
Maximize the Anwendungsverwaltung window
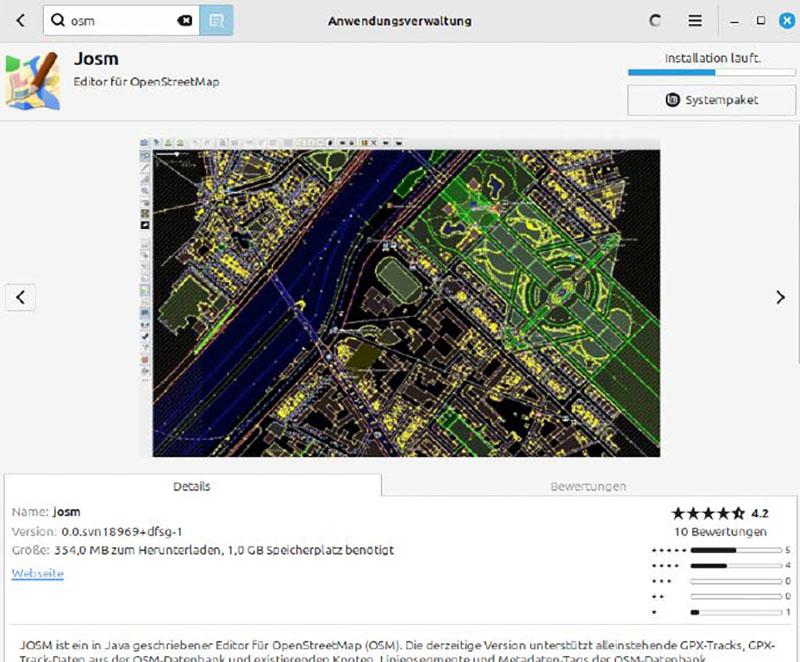761,20
